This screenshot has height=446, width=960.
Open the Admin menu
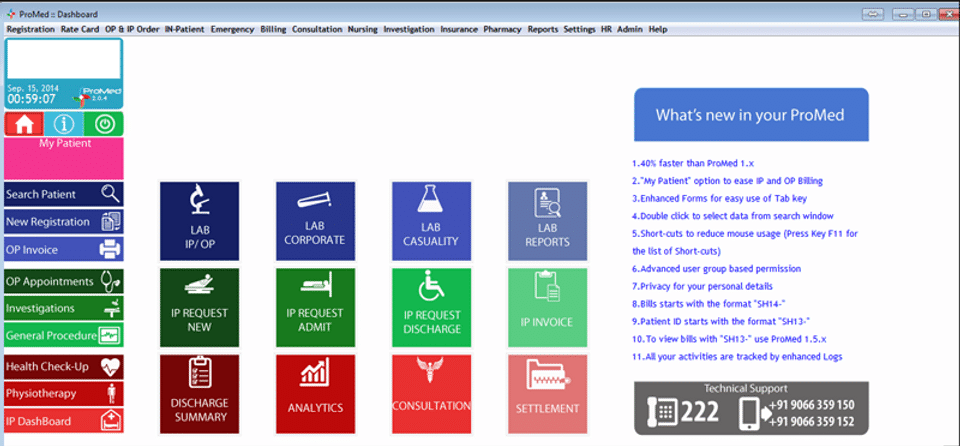coord(630,29)
